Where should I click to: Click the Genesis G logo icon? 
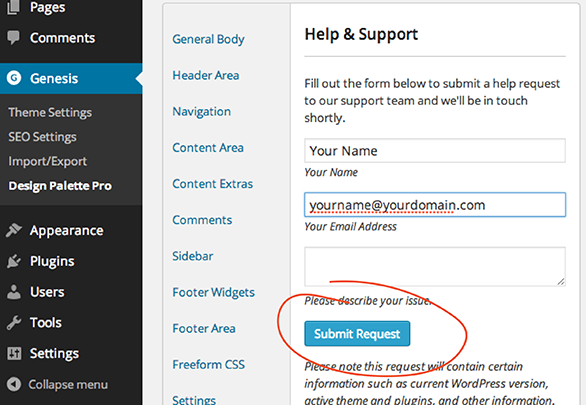coord(14,78)
